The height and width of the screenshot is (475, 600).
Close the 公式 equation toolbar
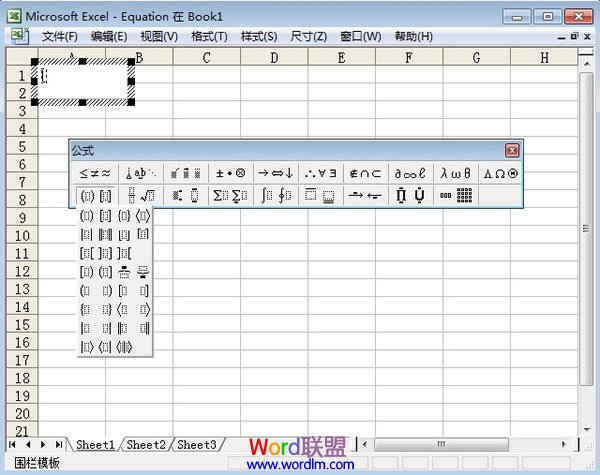coord(512,150)
